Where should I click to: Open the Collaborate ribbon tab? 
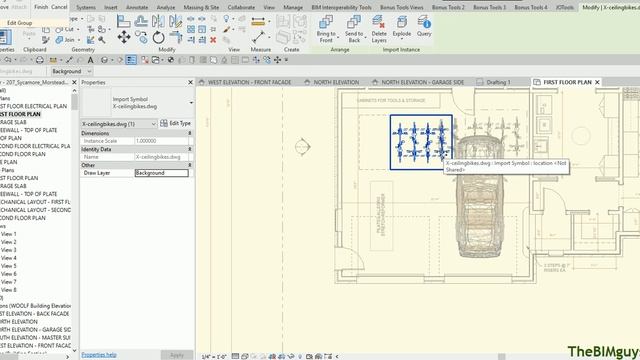241,7
